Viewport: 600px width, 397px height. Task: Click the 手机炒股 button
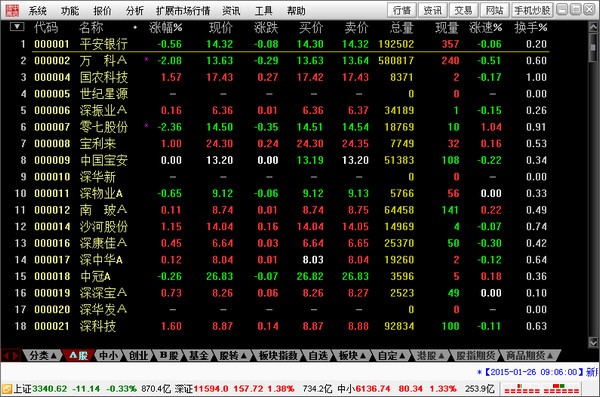tap(532, 10)
